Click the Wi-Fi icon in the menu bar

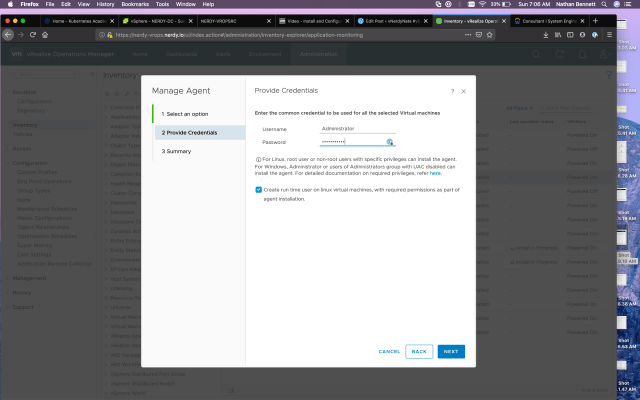pyautogui.click(x=482, y=4)
